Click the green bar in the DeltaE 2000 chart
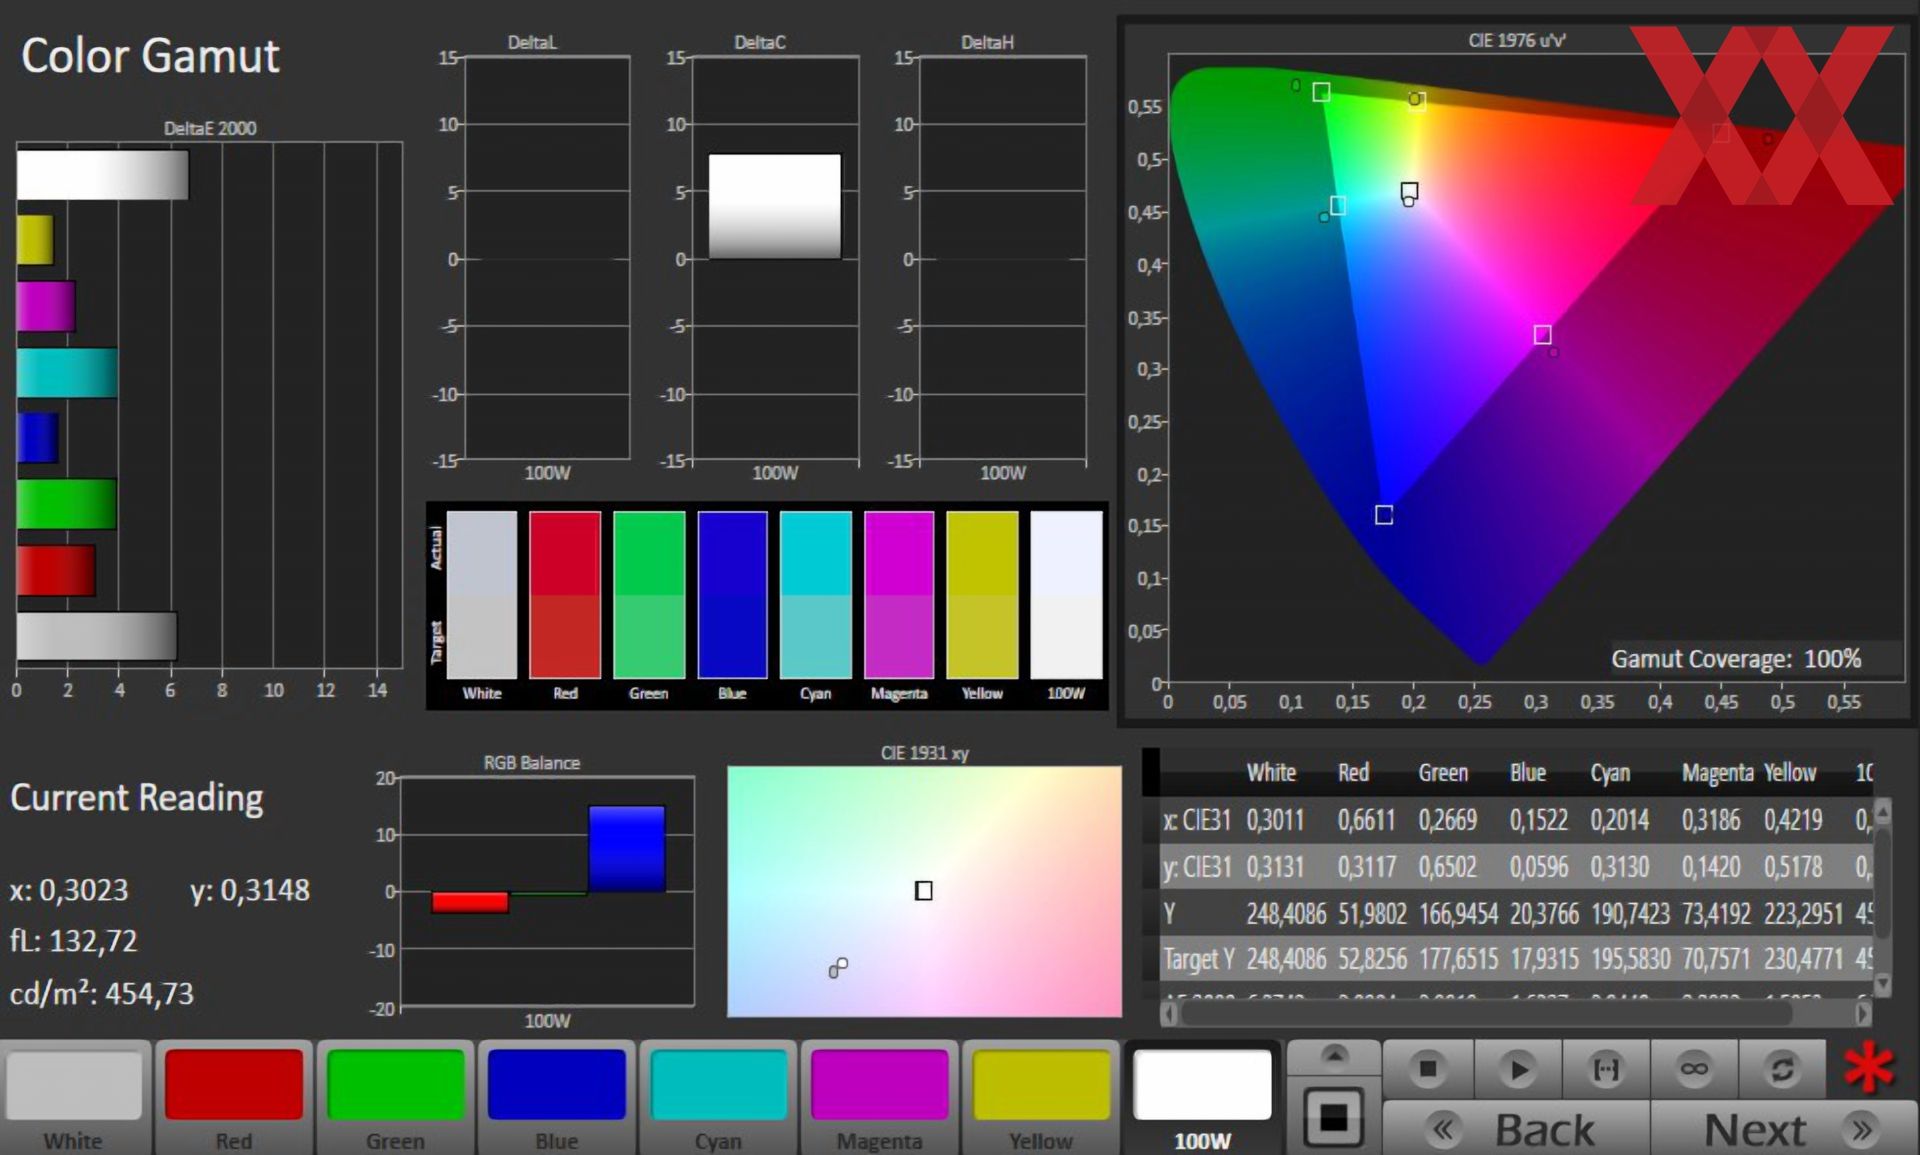 [x=66, y=504]
